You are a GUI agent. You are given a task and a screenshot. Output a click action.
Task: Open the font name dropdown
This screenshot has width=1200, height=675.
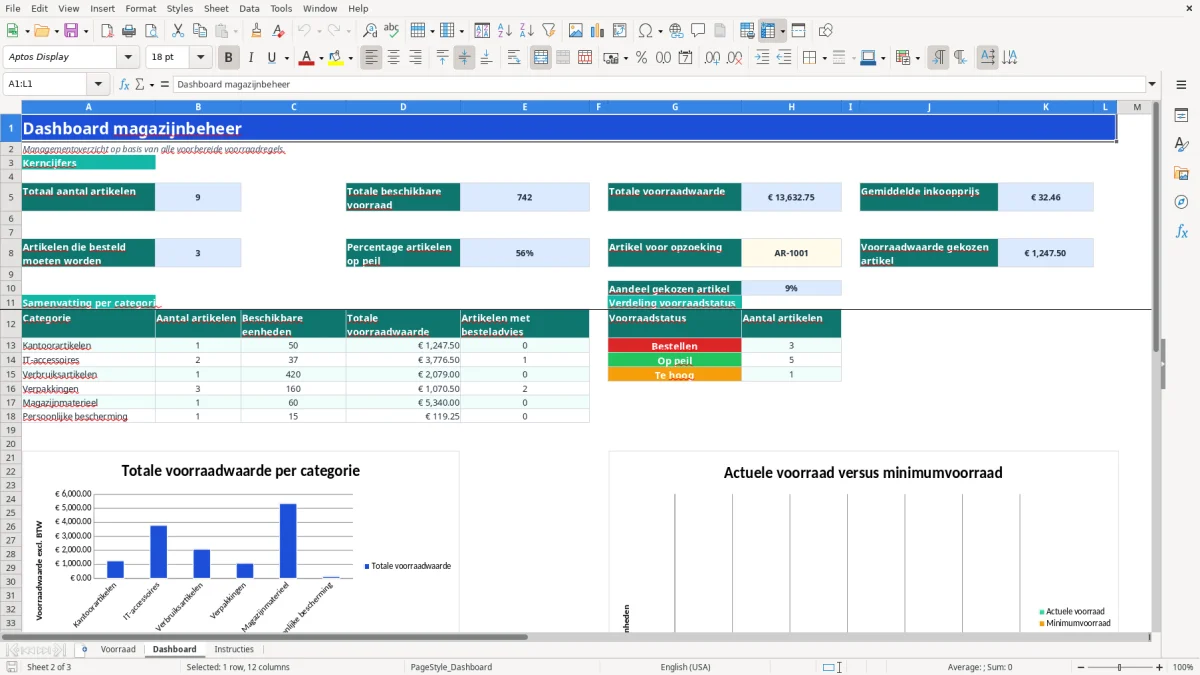coord(128,57)
